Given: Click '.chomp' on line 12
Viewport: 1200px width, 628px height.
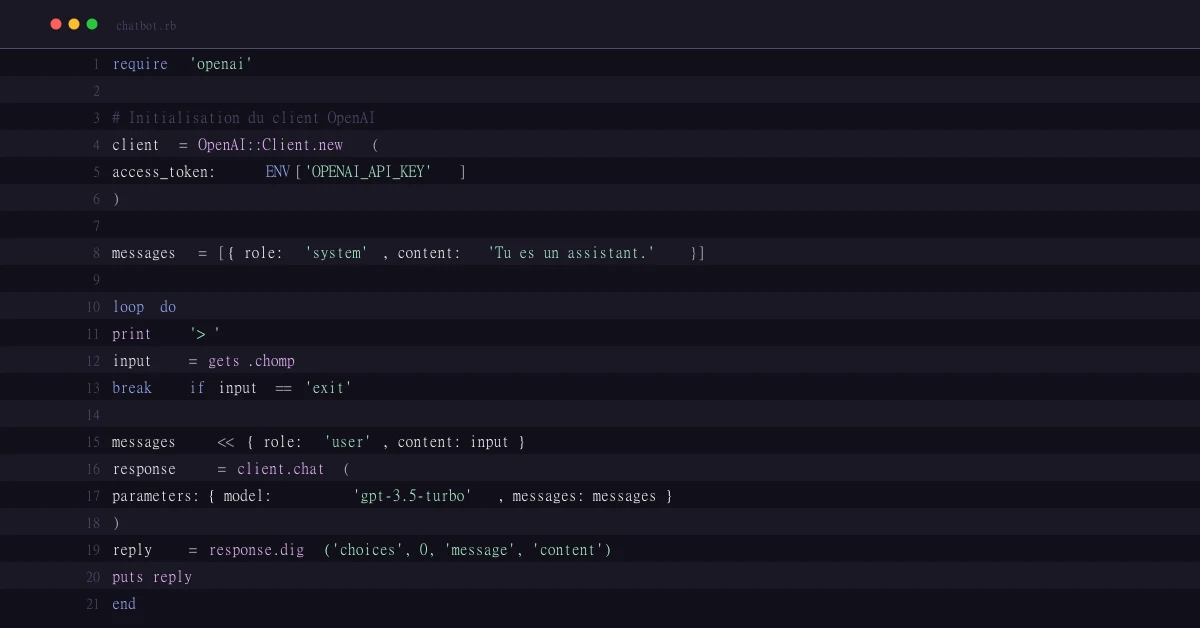Looking at the screenshot, I should click(x=271, y=361).
